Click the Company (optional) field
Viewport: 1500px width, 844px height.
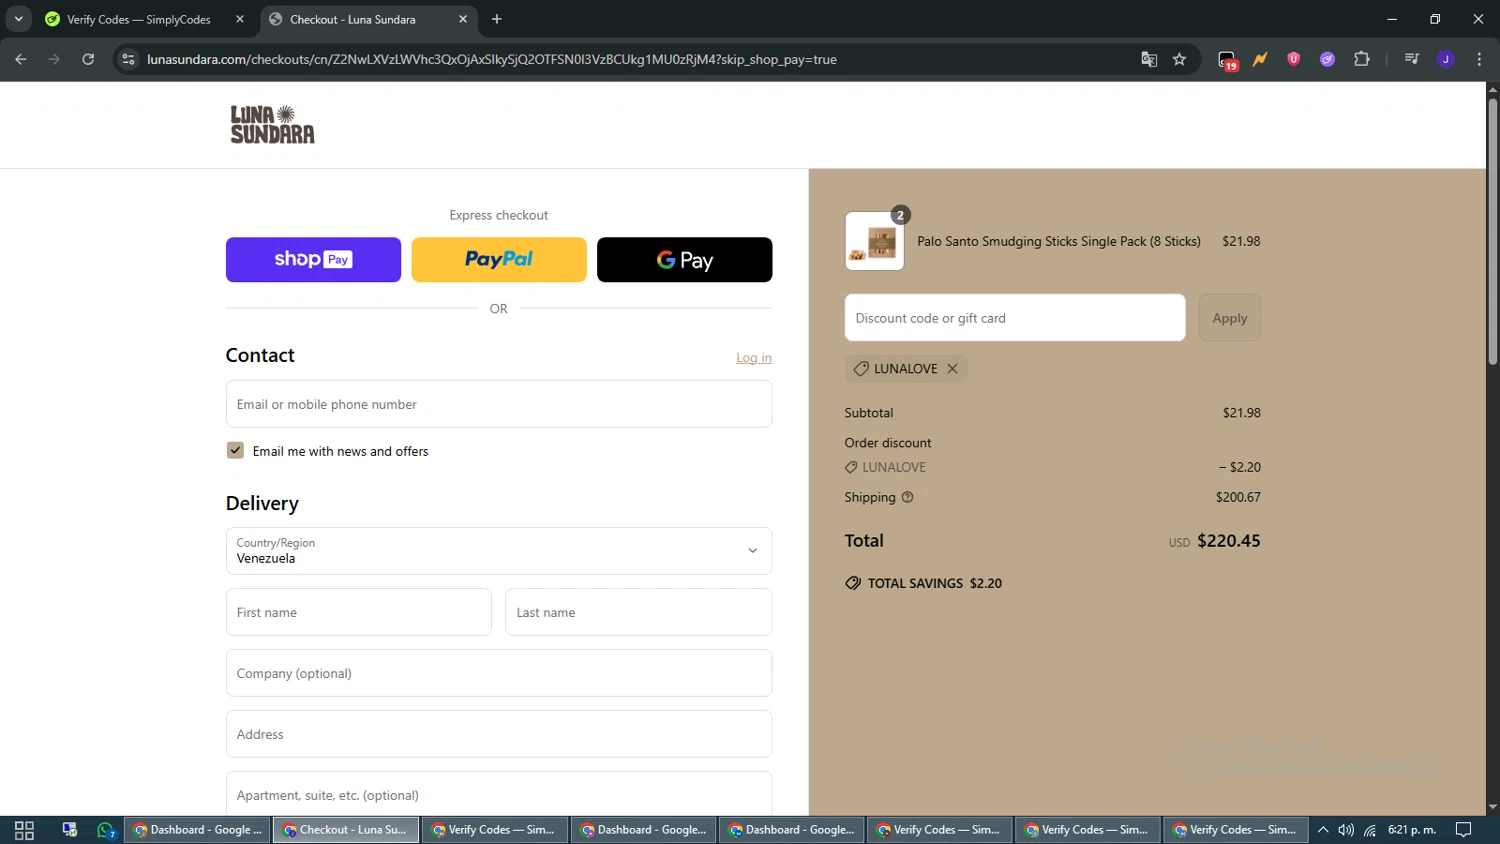(x=499, y=673)
